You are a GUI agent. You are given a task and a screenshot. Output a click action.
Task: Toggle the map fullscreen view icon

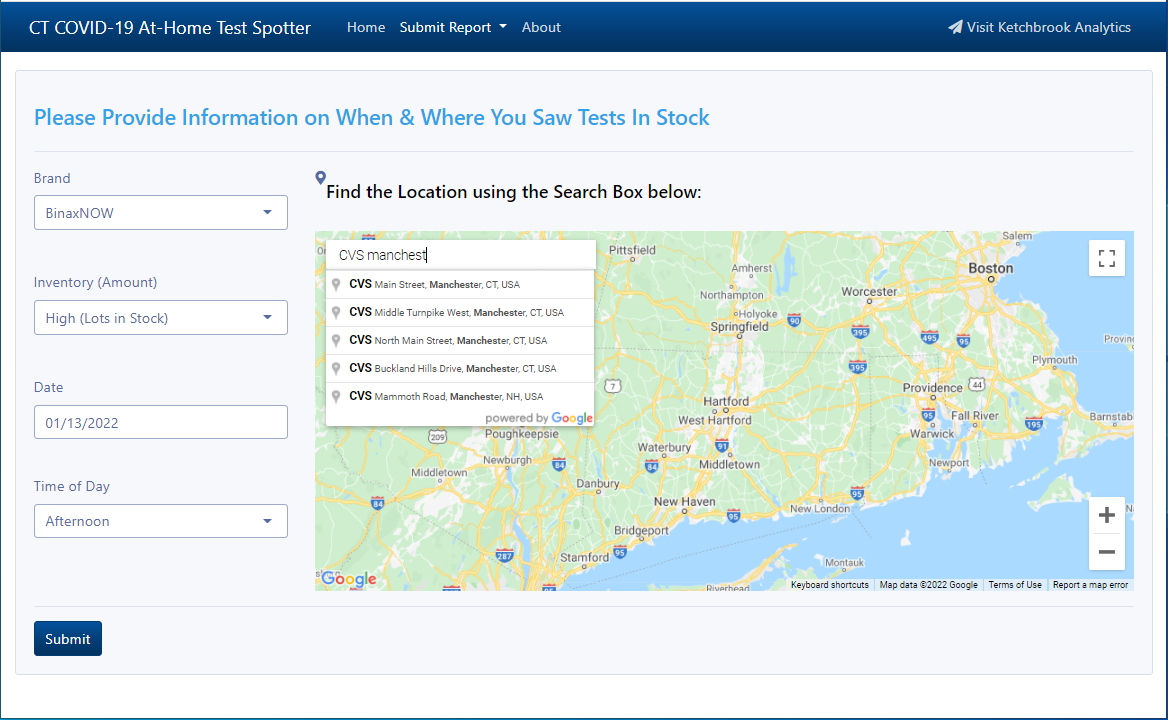(x=1106, y=258)
